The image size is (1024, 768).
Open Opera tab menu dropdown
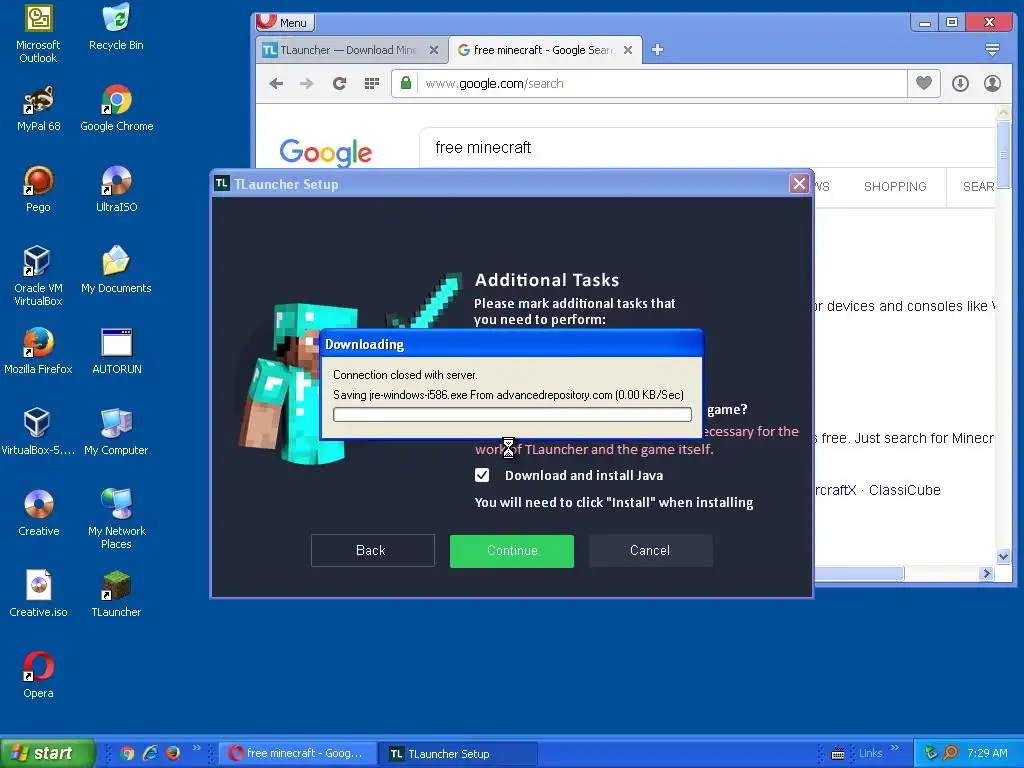tap(992, 50)
